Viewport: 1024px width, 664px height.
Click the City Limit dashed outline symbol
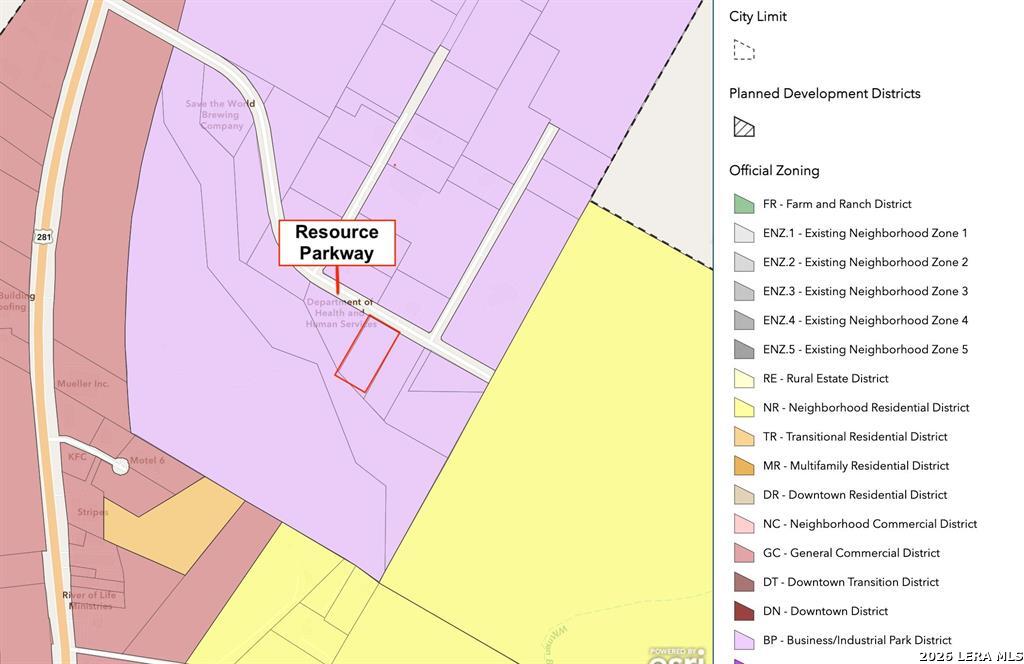point(743,50)
